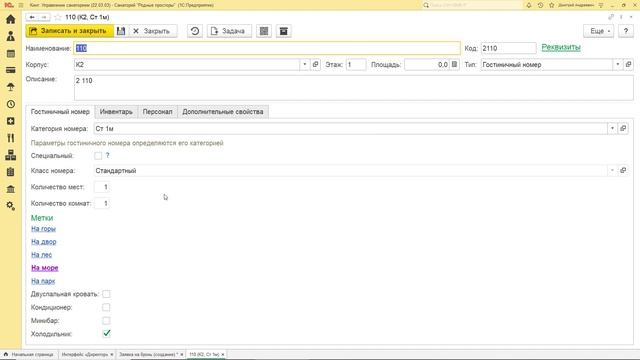
Task: Click the На горы tag link
Action: (x=43, y=229)
